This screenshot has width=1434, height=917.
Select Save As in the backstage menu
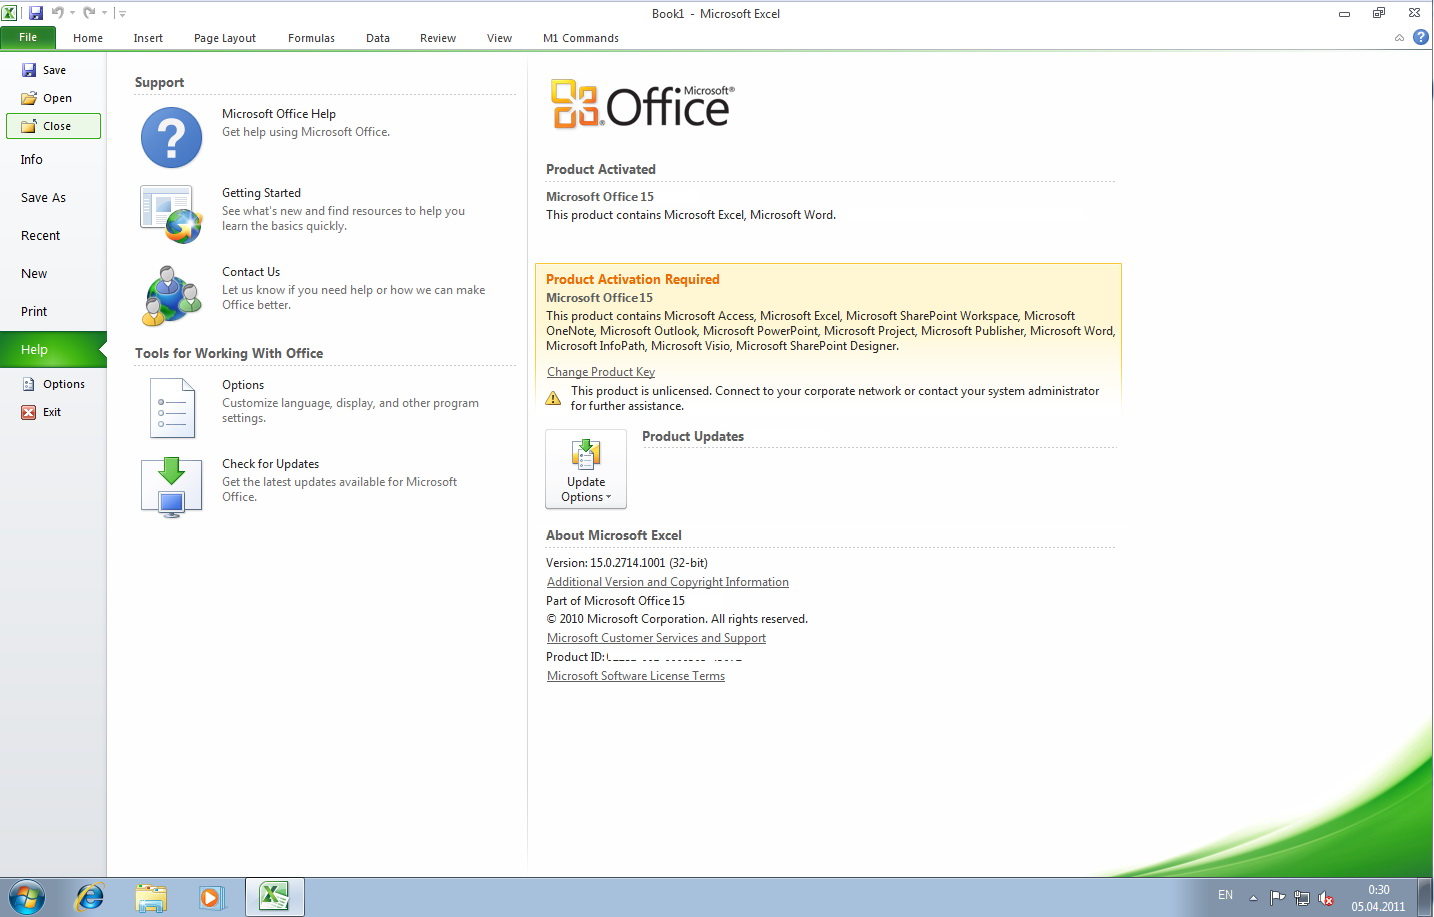coord(43,198)
